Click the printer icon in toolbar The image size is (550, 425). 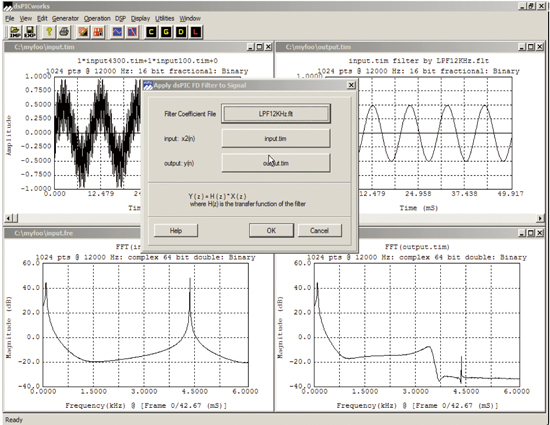pyautogui.click(x=64, y=32)
